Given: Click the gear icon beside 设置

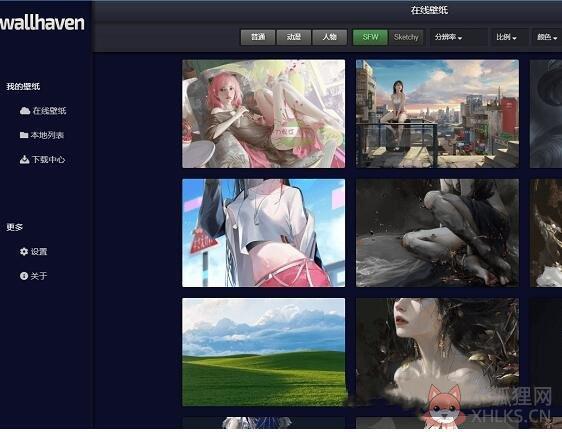Looking at the screenshot, I should coord(24,251).
